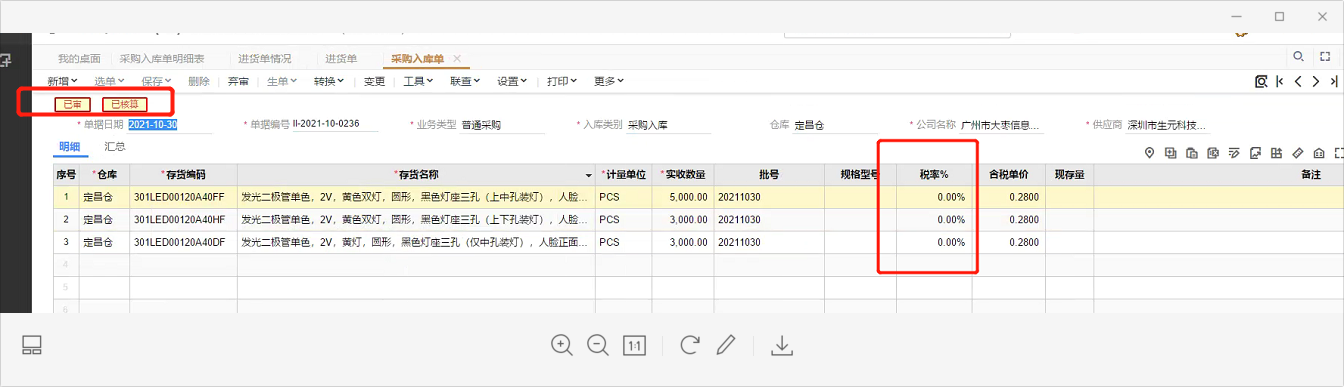This screenshot has width=1344, height=387.
Task: Click the copy-row icon next to the pin
Action: 1171,153
